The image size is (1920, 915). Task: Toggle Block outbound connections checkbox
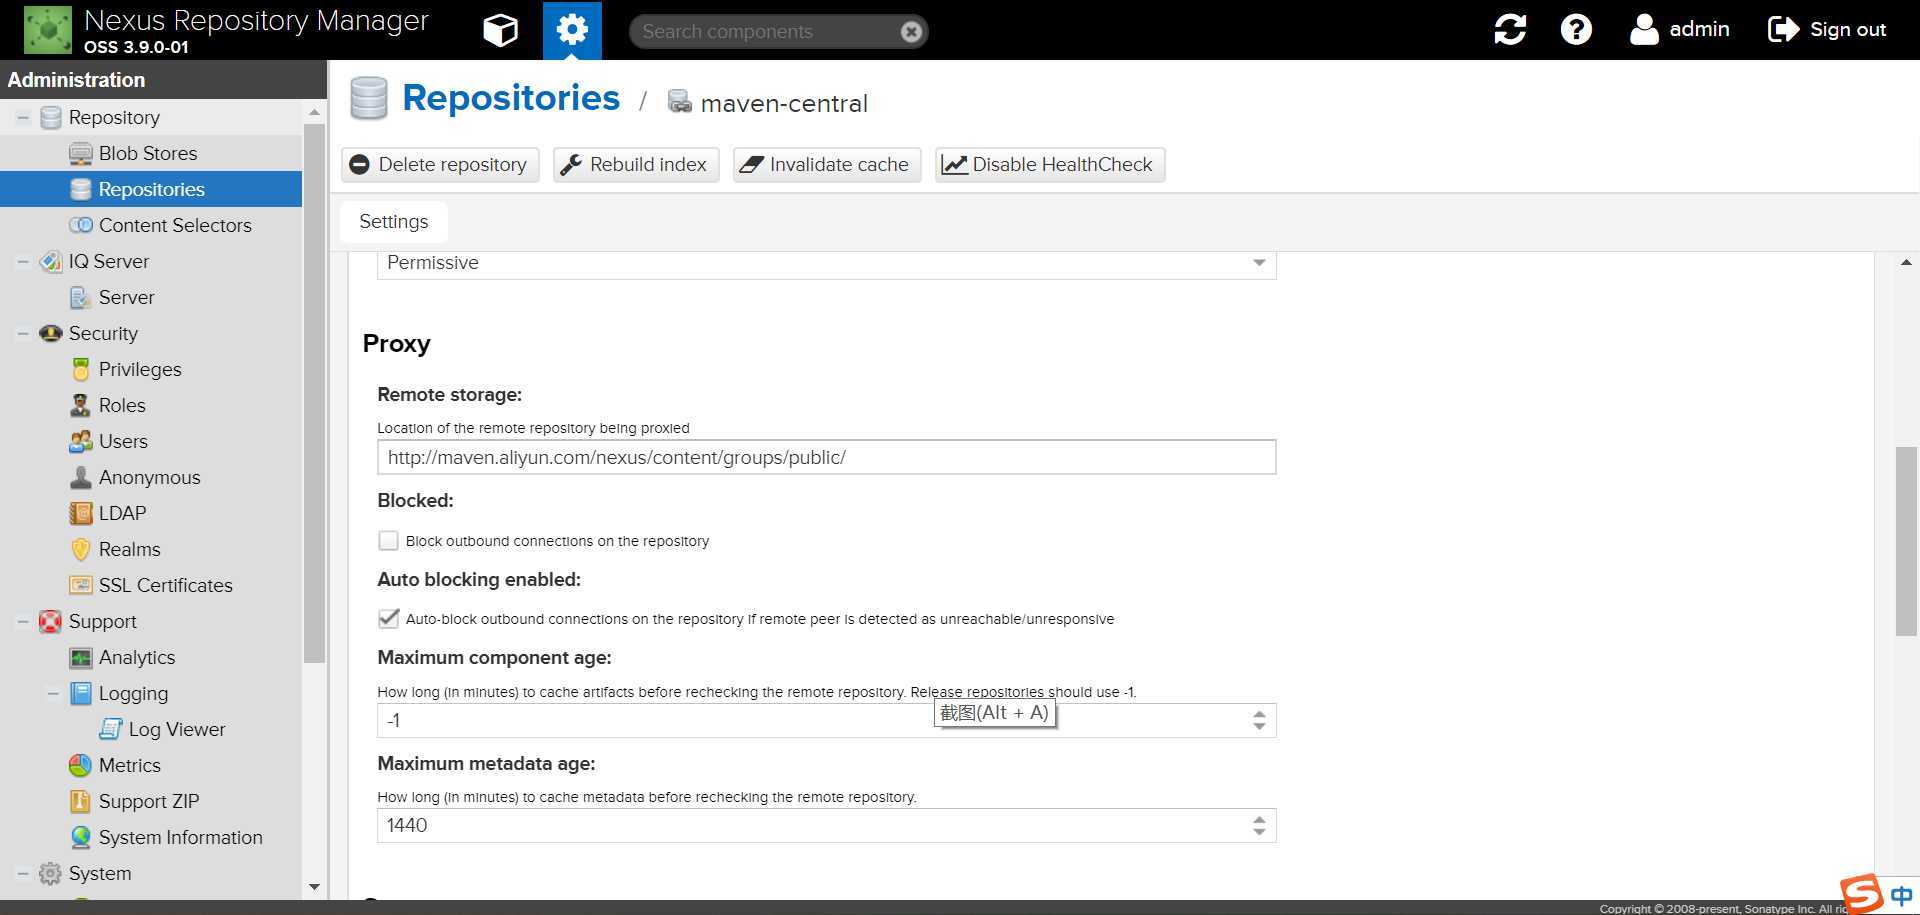pyautogui.click(x=388, y=541)
